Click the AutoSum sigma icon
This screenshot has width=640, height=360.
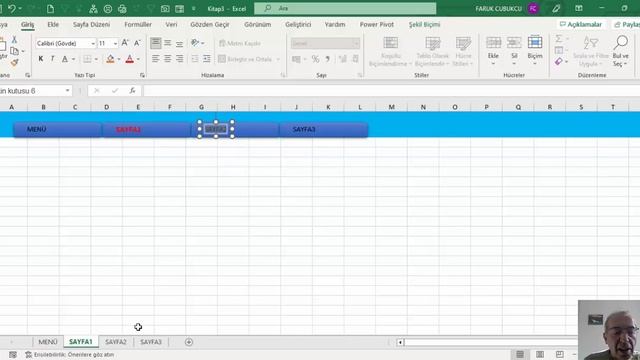point(559,38)
